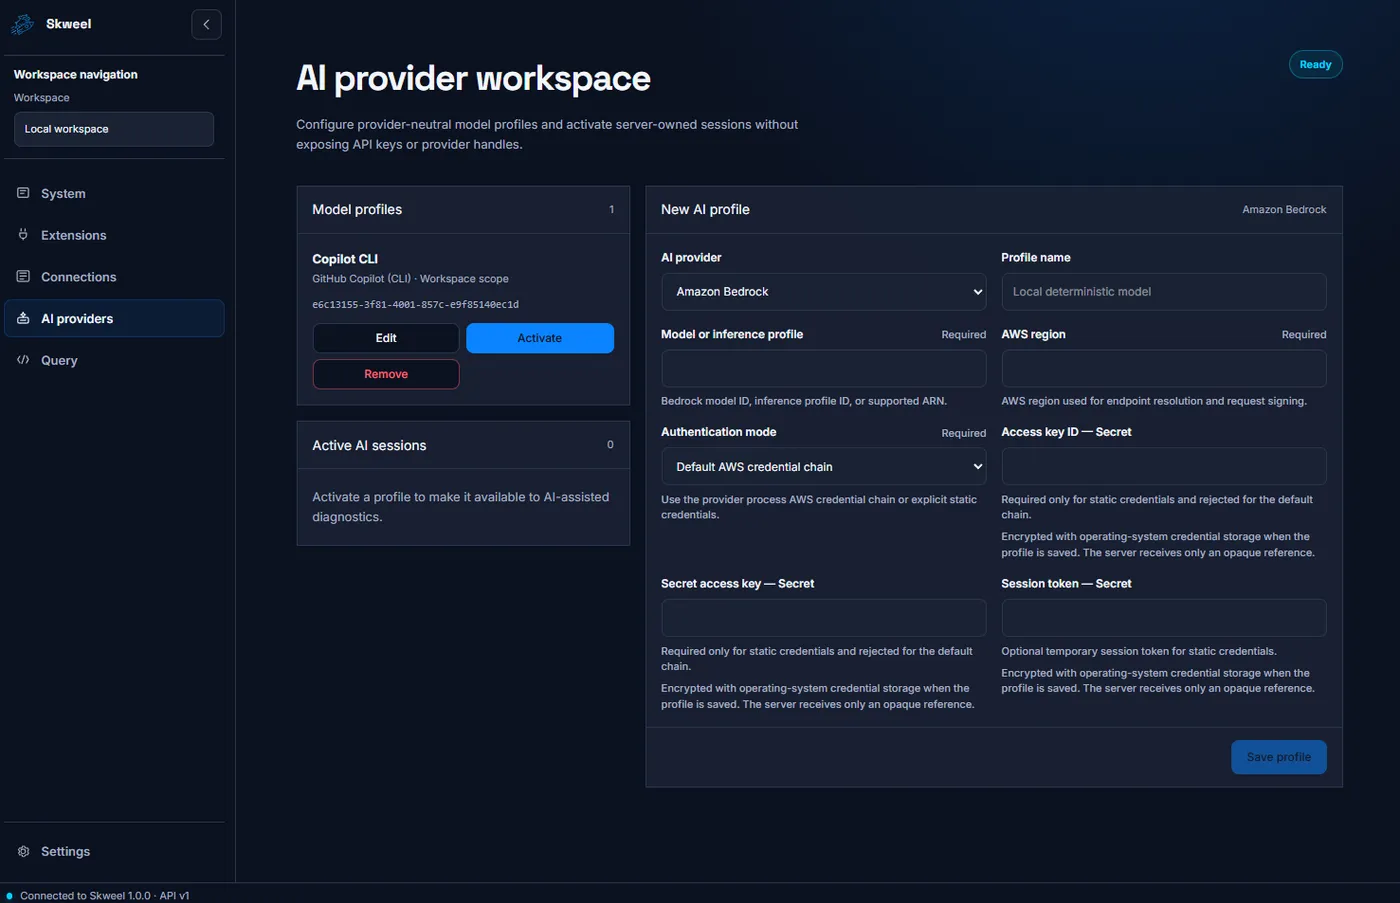This screenshot has width=1400, height=903.
Task: Click the connection status dot in status bar
Action: tap(10, 895)
